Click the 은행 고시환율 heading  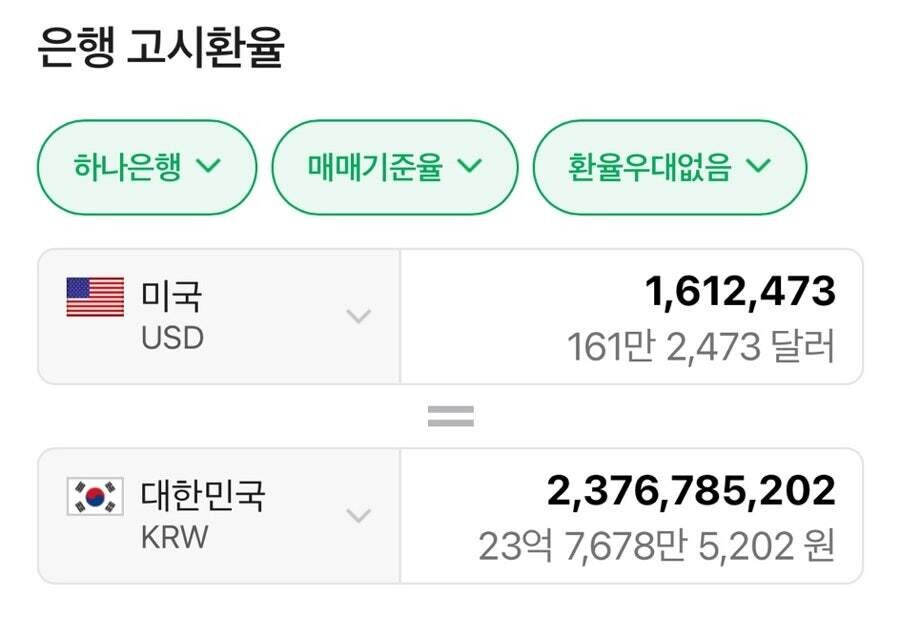pyautogui.click(x=160, y=48)
